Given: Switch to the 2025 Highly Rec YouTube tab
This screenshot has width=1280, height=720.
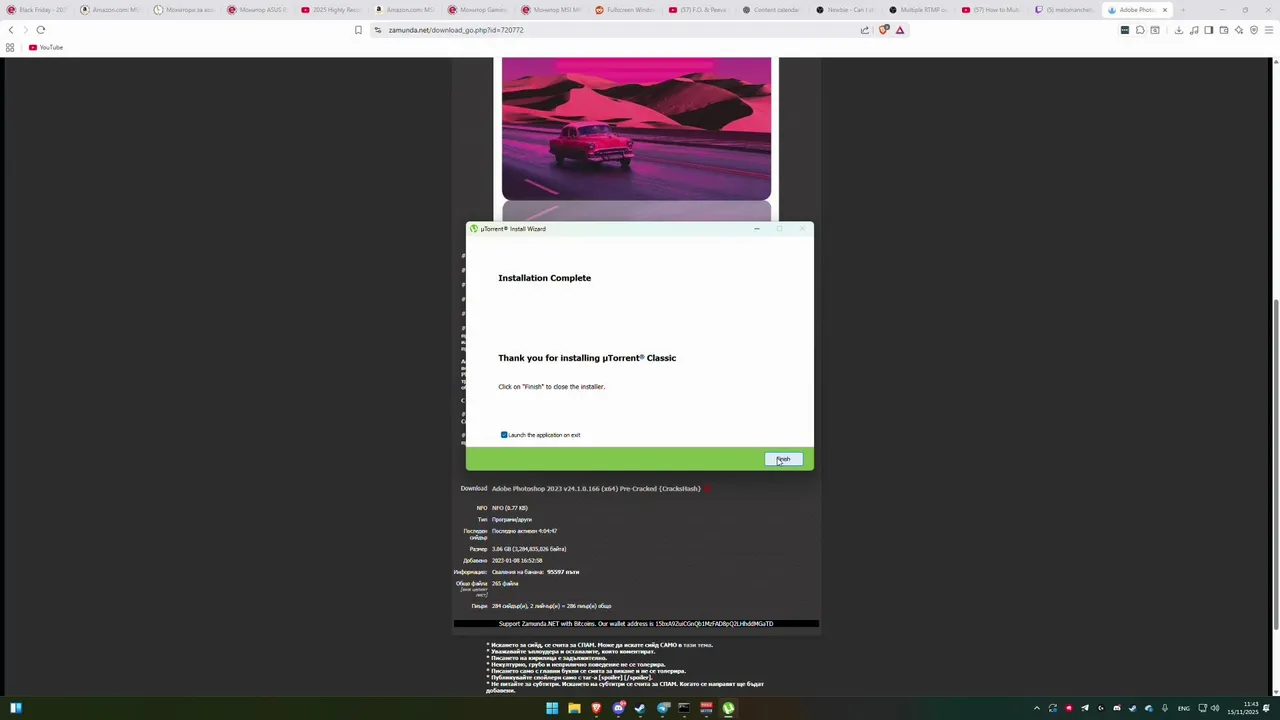Looking at the screenshot, I should (x=331, y=10).
